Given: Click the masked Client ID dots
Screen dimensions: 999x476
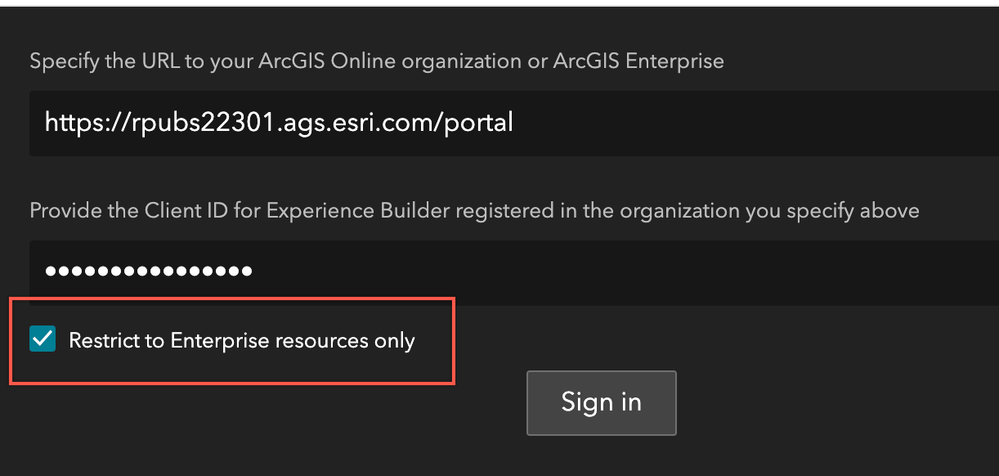Looking at the screenshot, I should (149, 271).
